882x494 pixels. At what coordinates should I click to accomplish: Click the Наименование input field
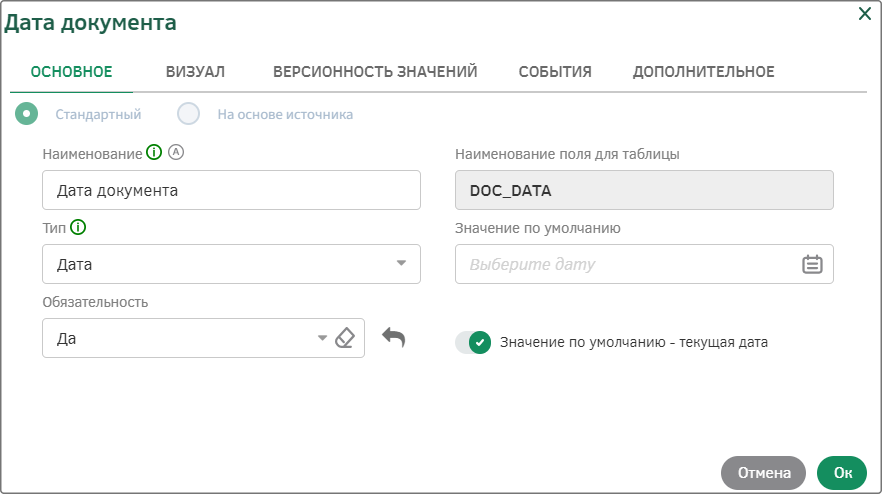click(x=231, y=190)
